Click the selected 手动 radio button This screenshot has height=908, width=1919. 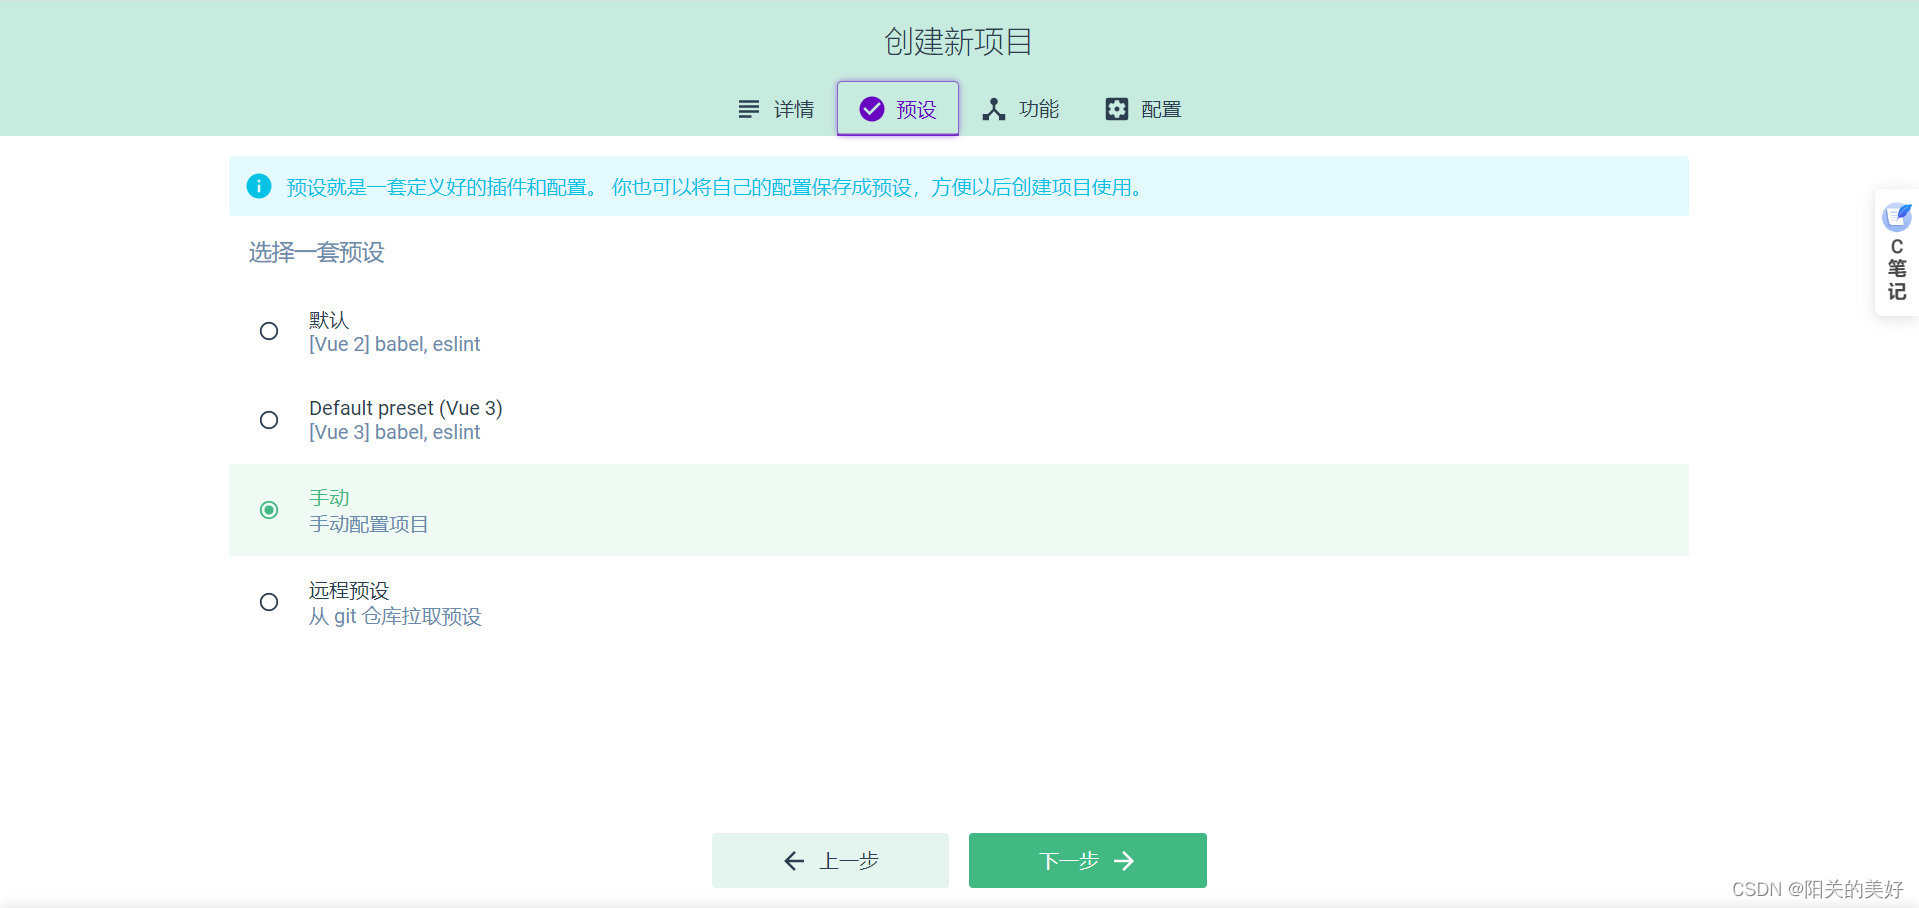coord(268,510)
